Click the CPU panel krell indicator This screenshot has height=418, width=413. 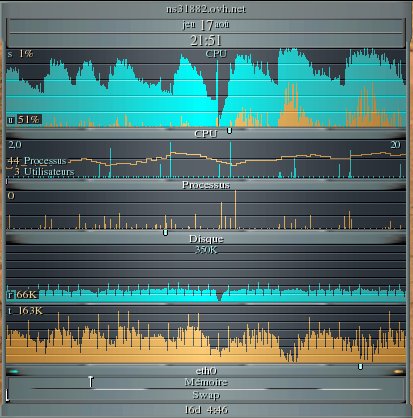tap(229, 130)
